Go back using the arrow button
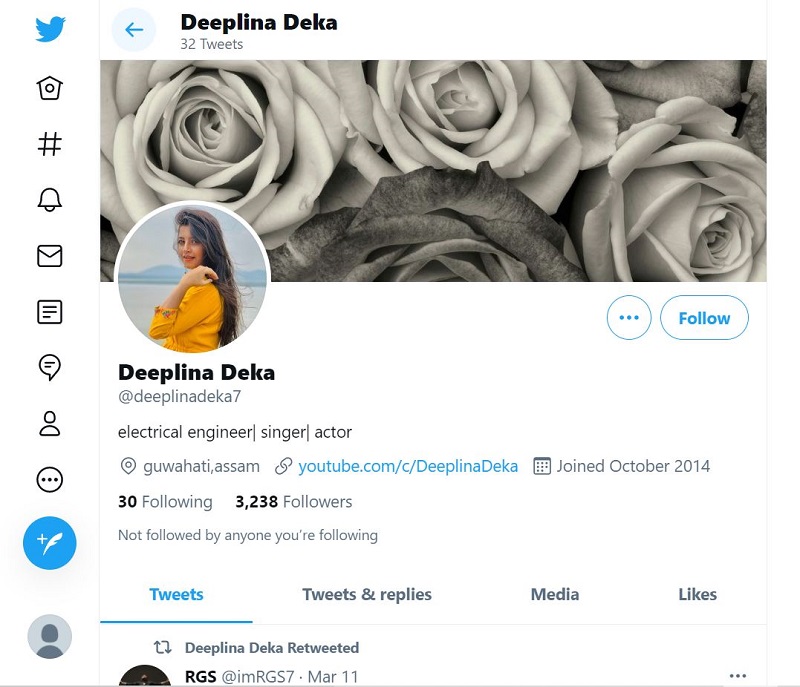This screenshot has height=687, width=800. (134, 30)
